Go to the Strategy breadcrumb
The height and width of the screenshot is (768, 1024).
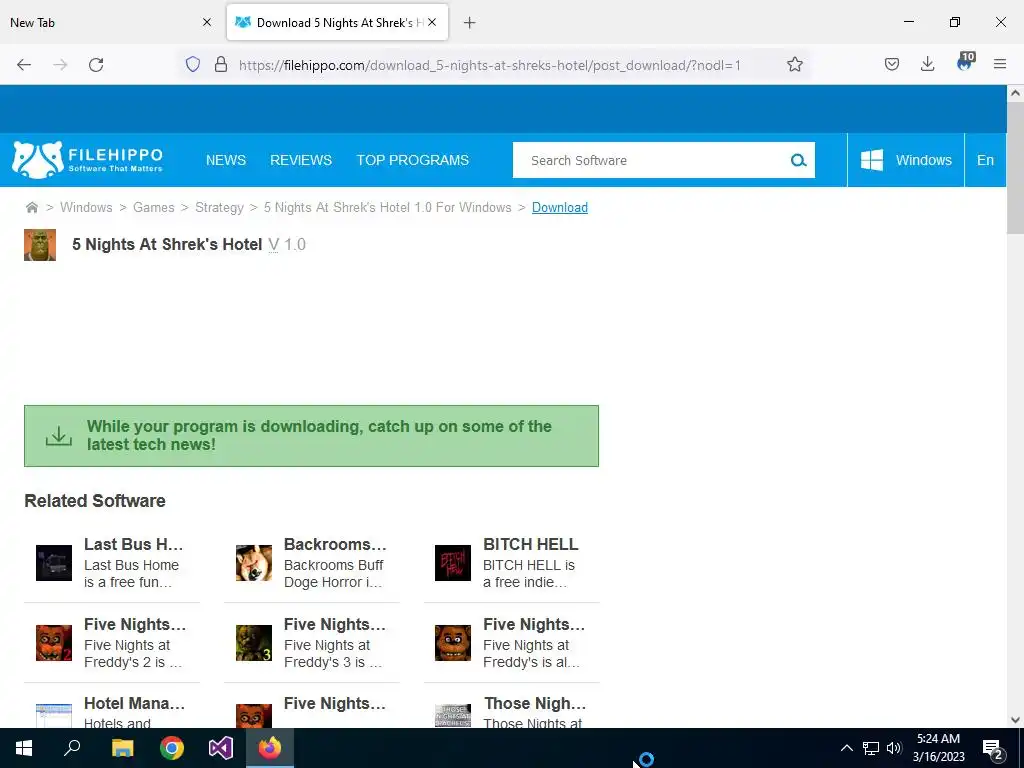coord(219,207)
